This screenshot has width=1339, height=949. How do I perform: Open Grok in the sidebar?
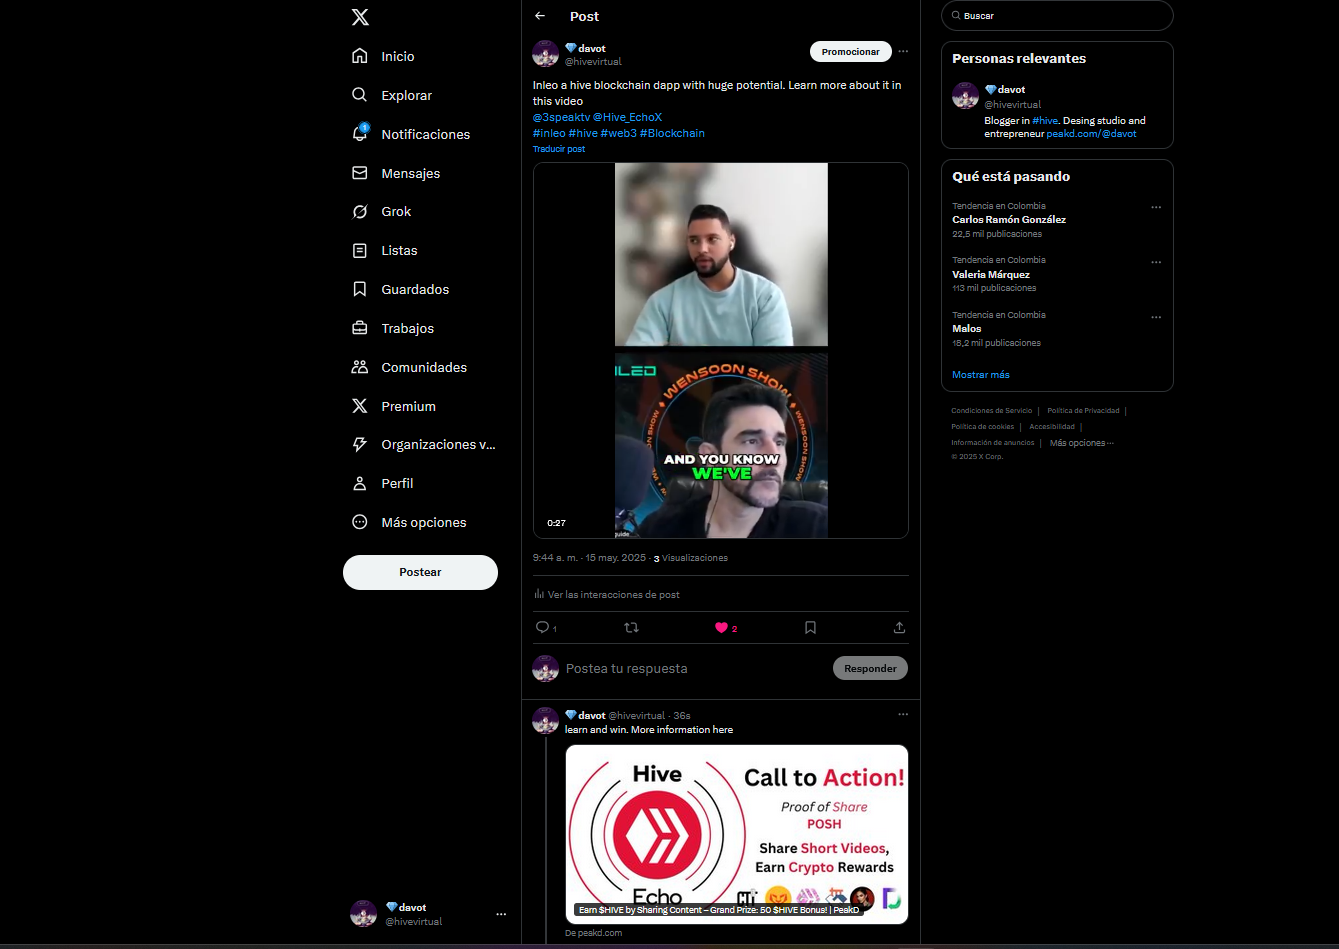(x=382, y=211)
